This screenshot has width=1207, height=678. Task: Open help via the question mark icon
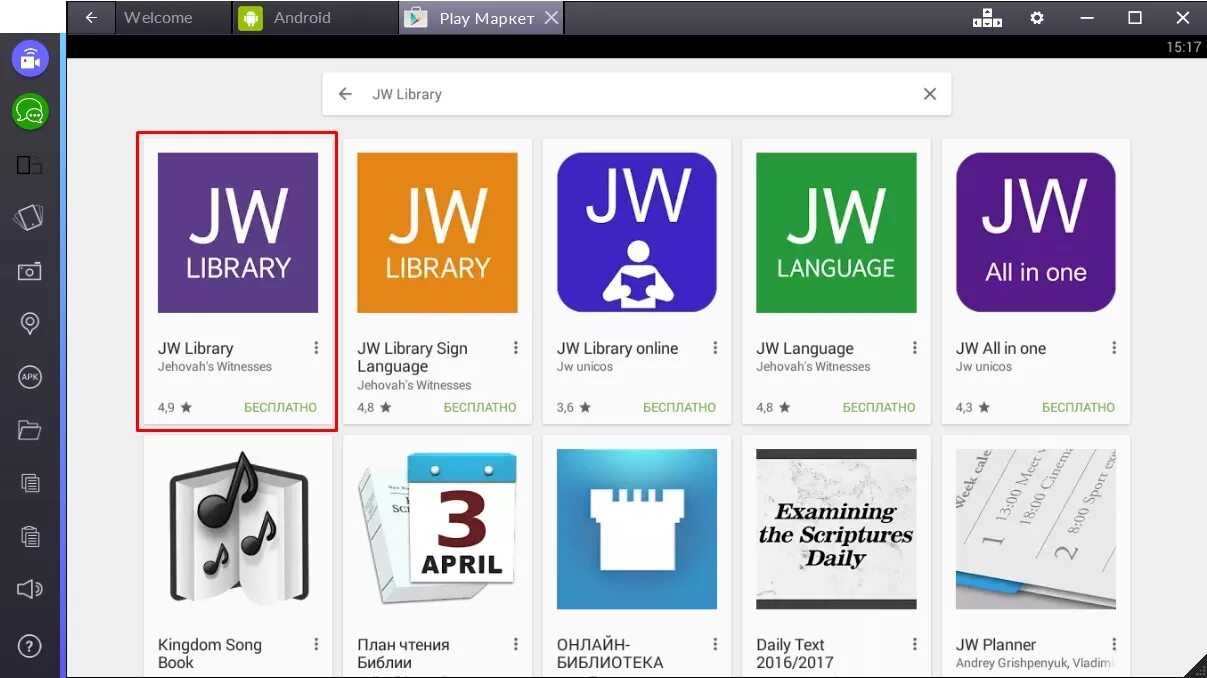[x=29, y=645]
